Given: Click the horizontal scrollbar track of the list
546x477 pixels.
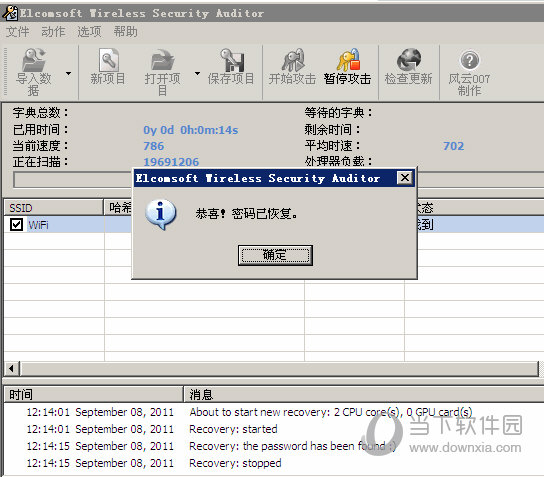Looking at the screenshot, I should click(279, 368).
